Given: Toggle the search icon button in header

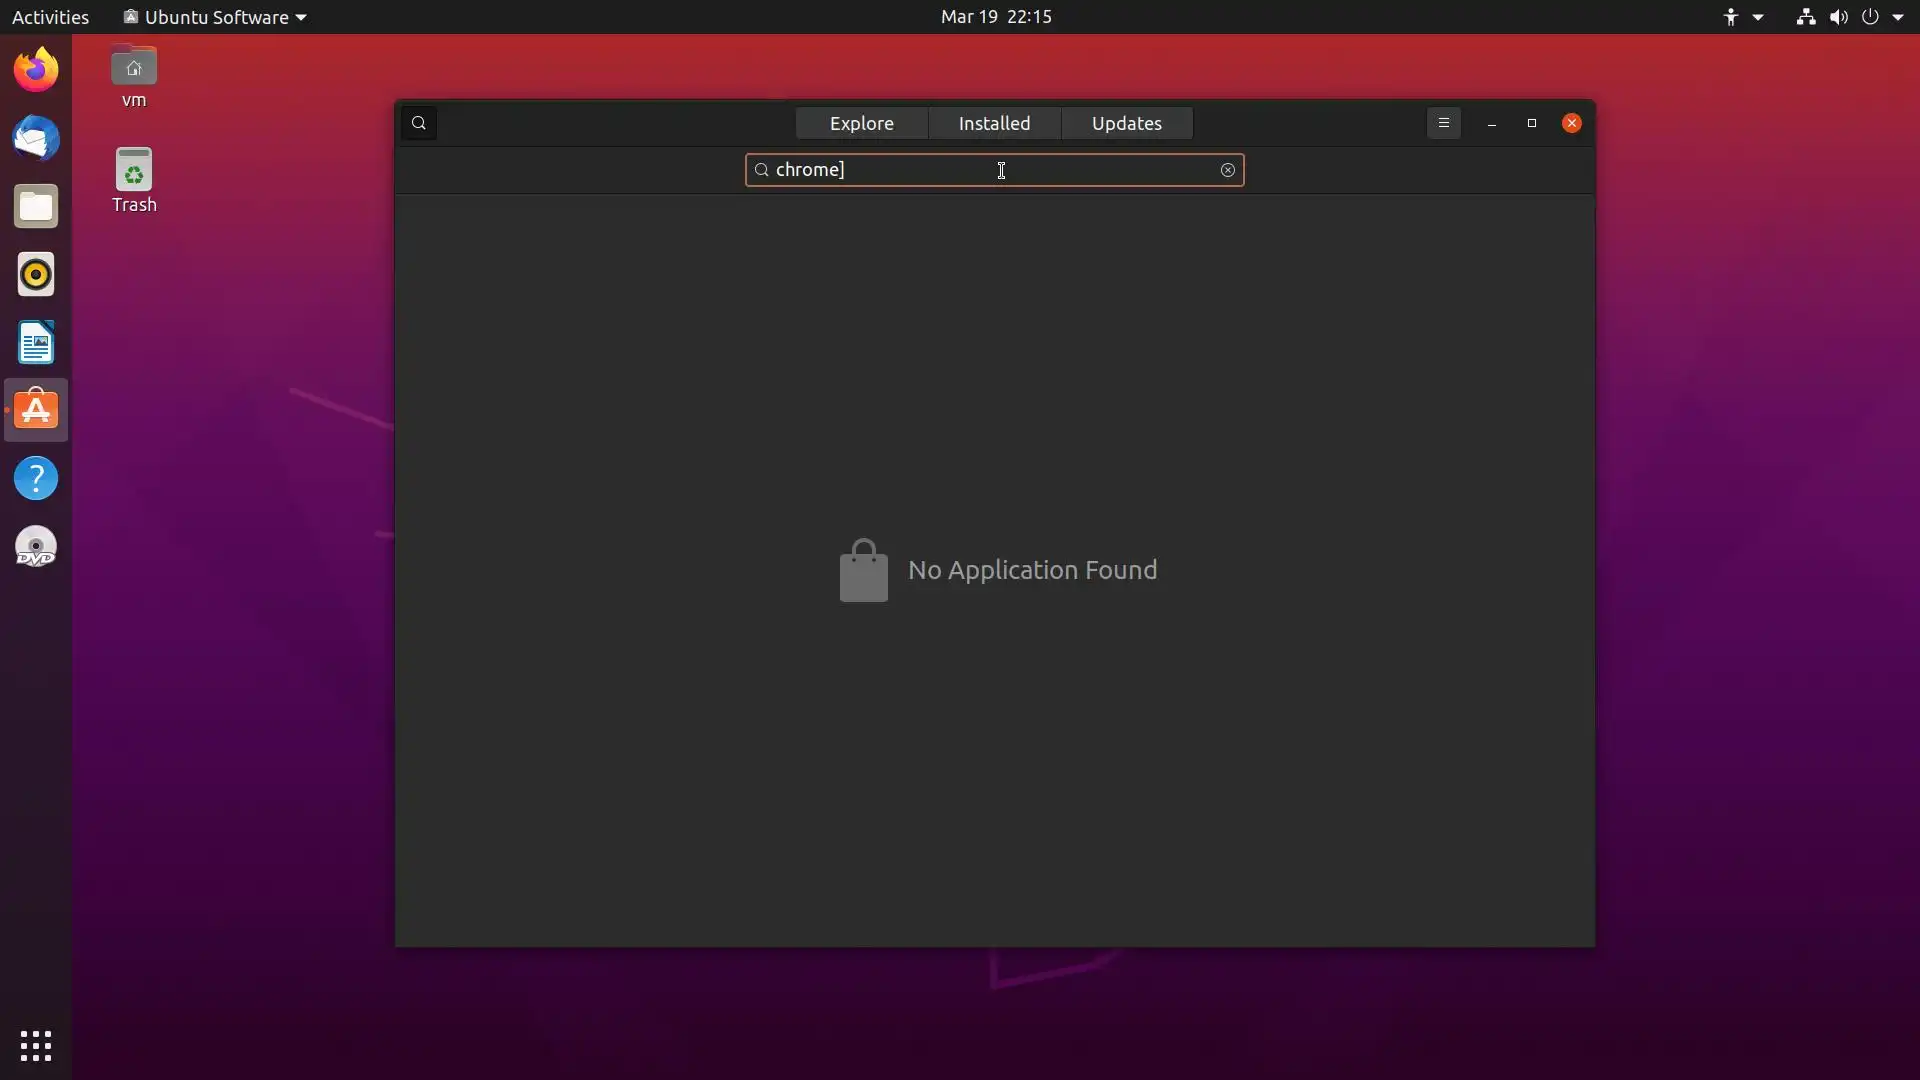Looking at the screenshot, I should [419, 123].
